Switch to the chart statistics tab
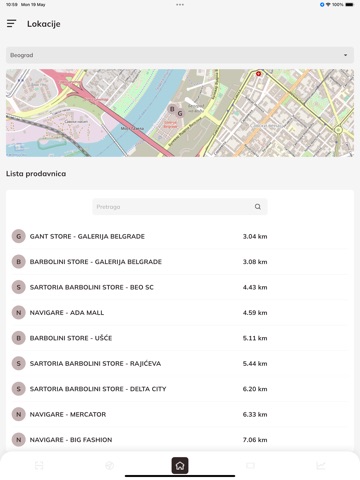 click(x=321, y=465)
